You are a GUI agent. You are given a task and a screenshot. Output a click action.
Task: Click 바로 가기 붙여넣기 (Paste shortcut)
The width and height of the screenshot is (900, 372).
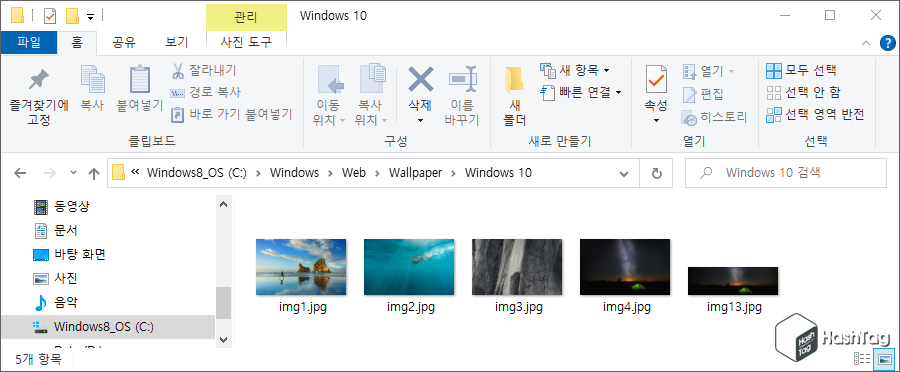[232, 114]
